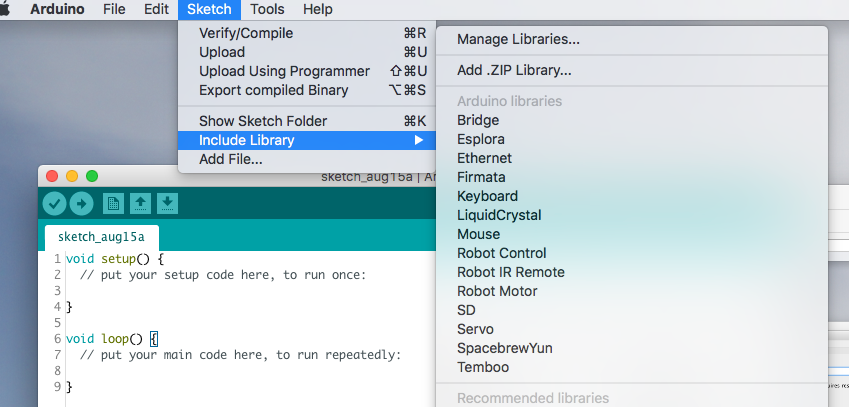849x407 pixels.
Task: Click the void loop() code line
Action: (x=112, y=339)
